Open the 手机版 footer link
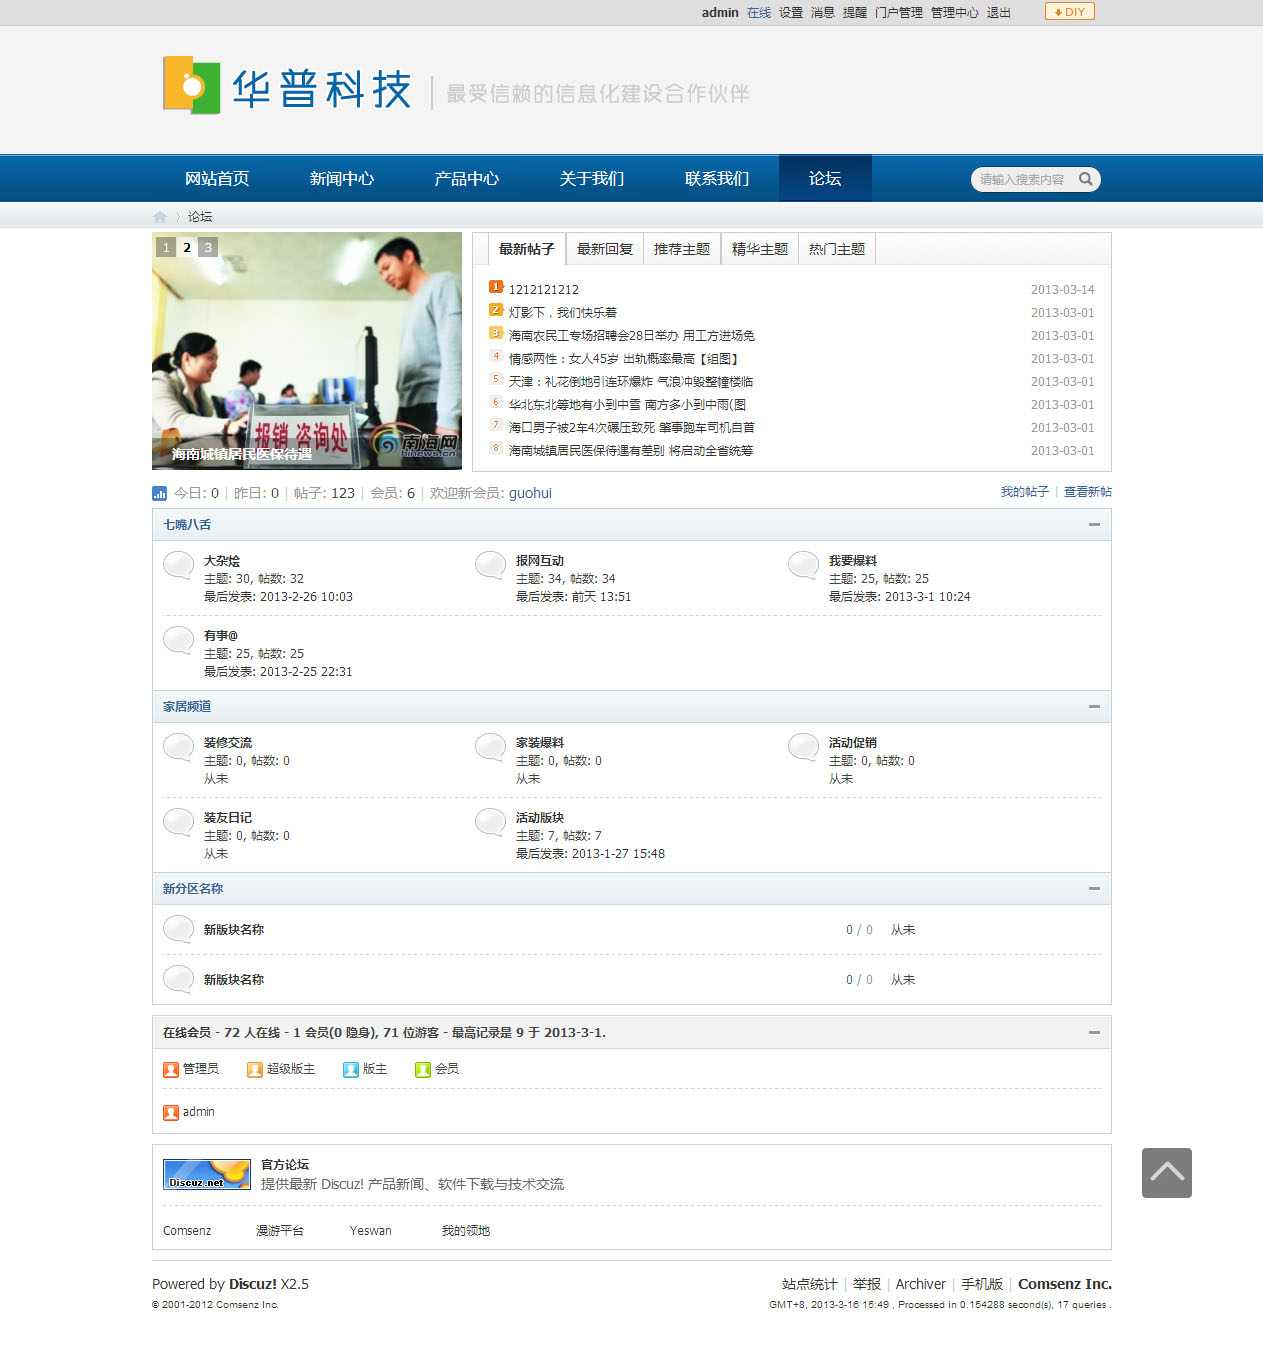This screenshot has width=1263, height=1364. click(x=982, y=1284)
